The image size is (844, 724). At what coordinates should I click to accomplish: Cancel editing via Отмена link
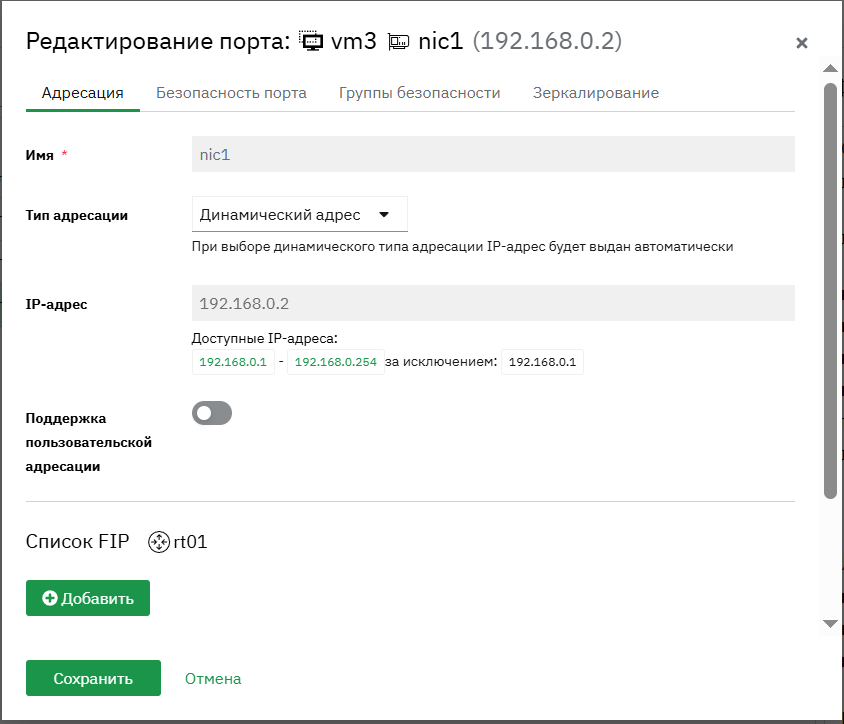(213, 679)
